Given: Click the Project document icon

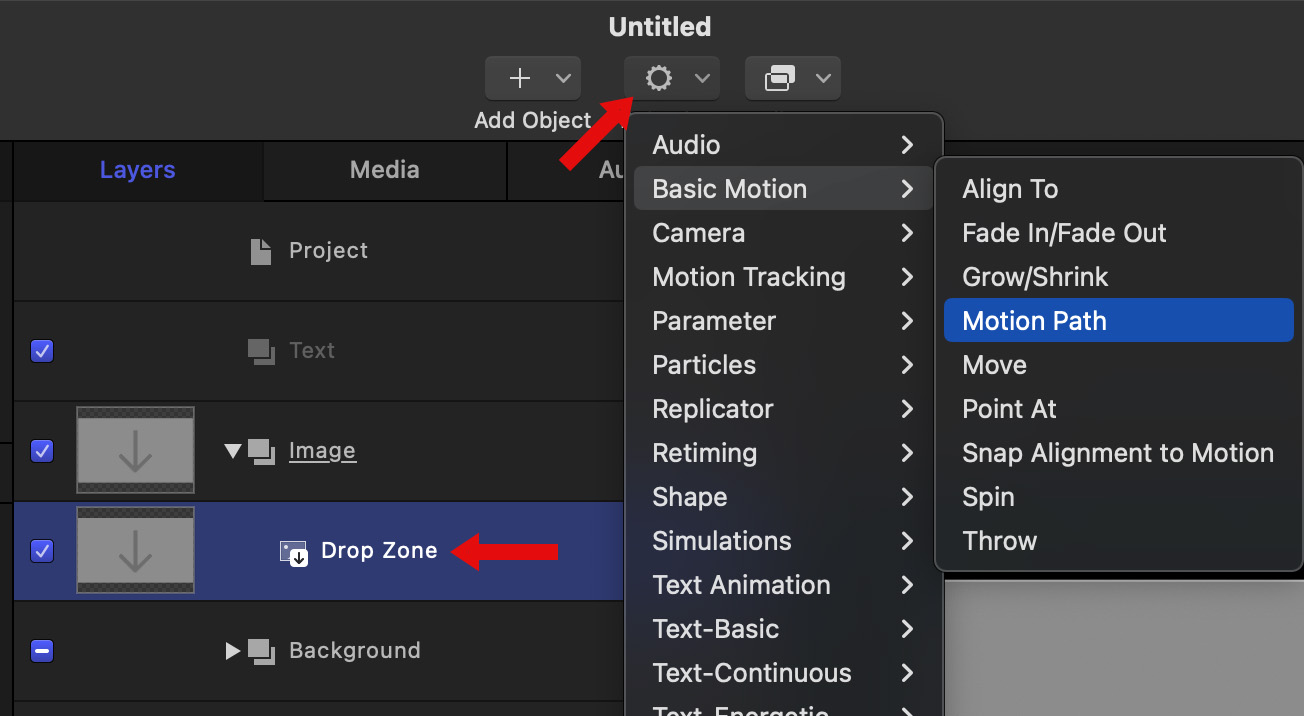Looking at the screenshot, I should tap(260, 251).
